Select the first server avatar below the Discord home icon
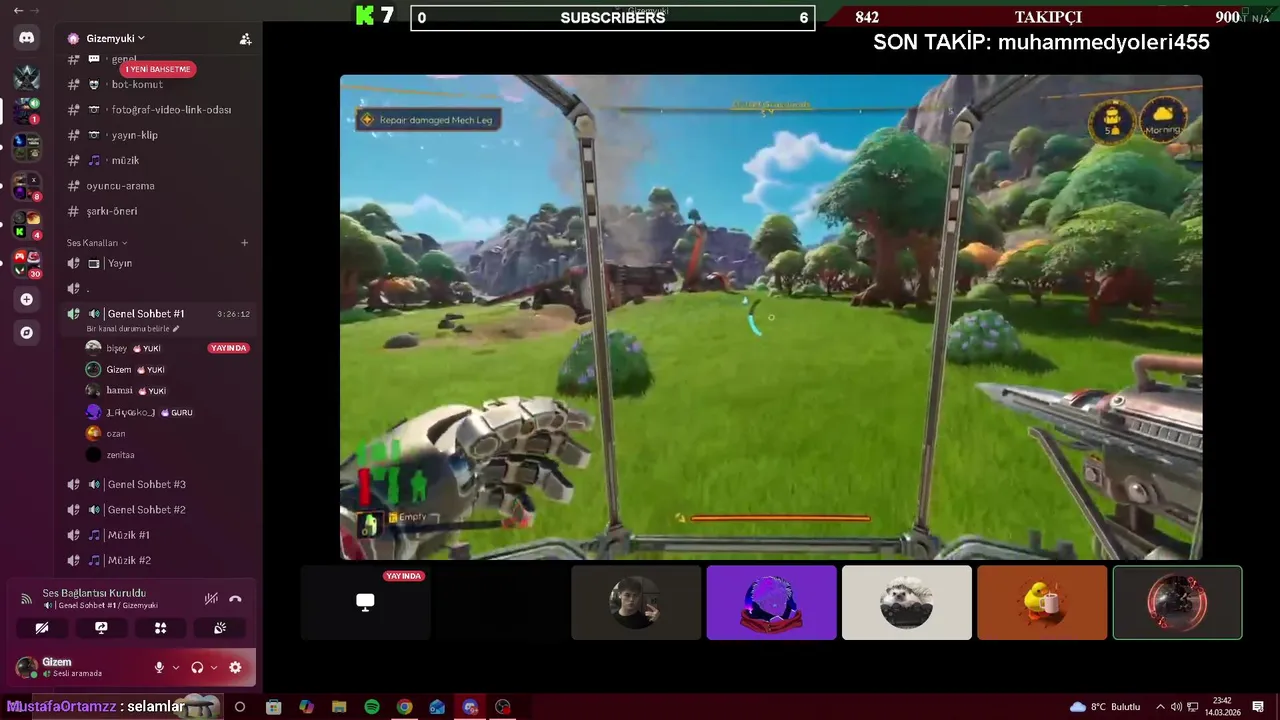 26,76
